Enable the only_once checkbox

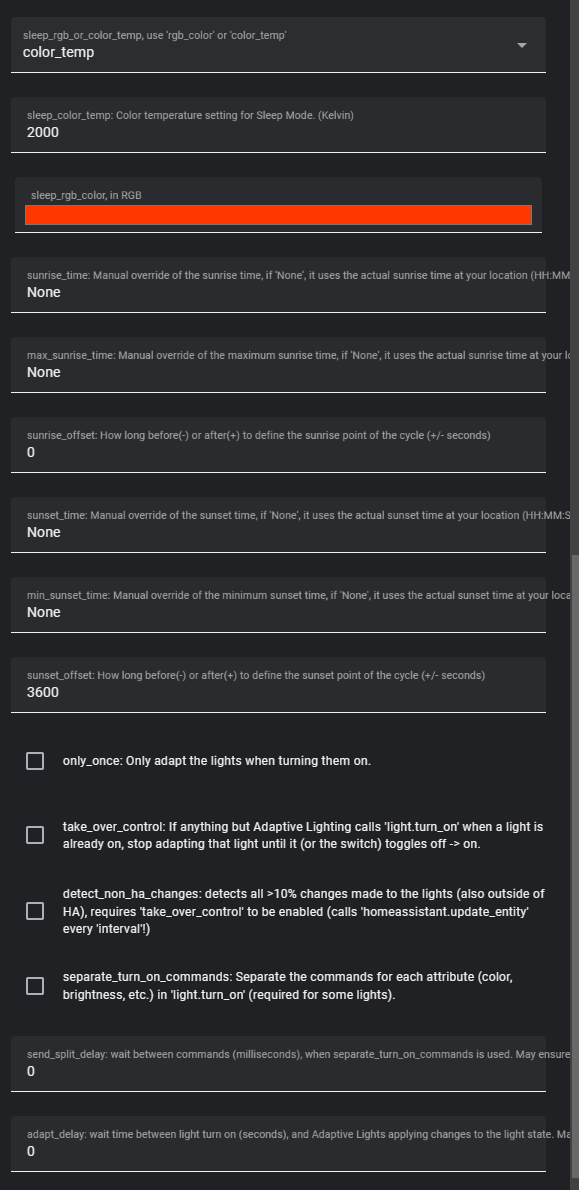click(34, 760)
